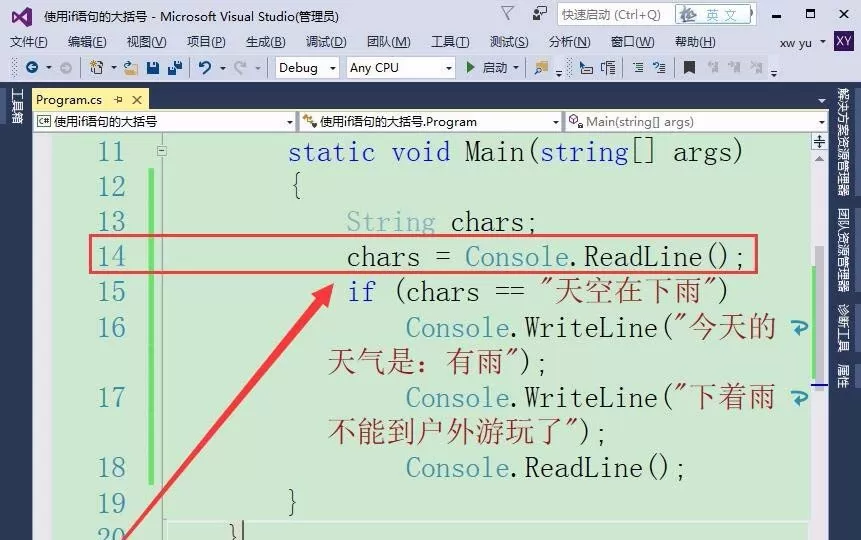
Task: Click the New Project toolbar icon
Action: 97,68
